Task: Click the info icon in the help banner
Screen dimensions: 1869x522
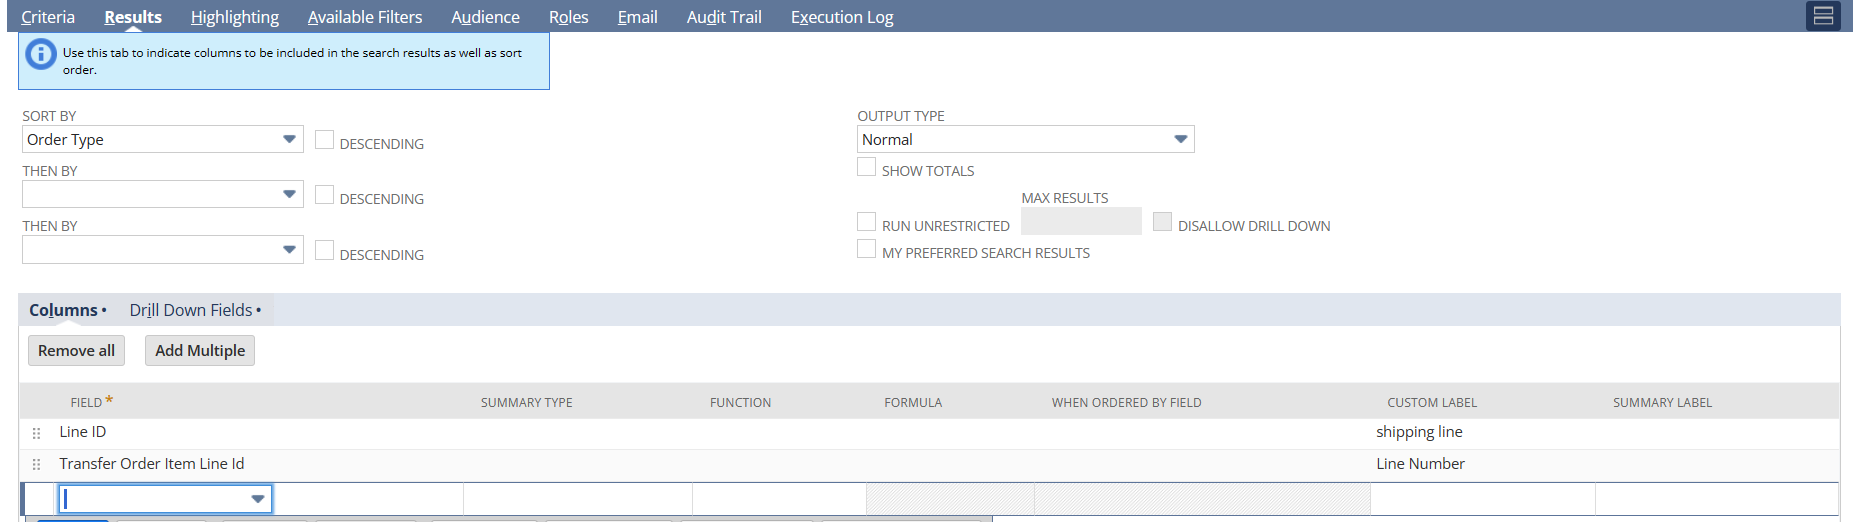Action: [x=41, y=54]
